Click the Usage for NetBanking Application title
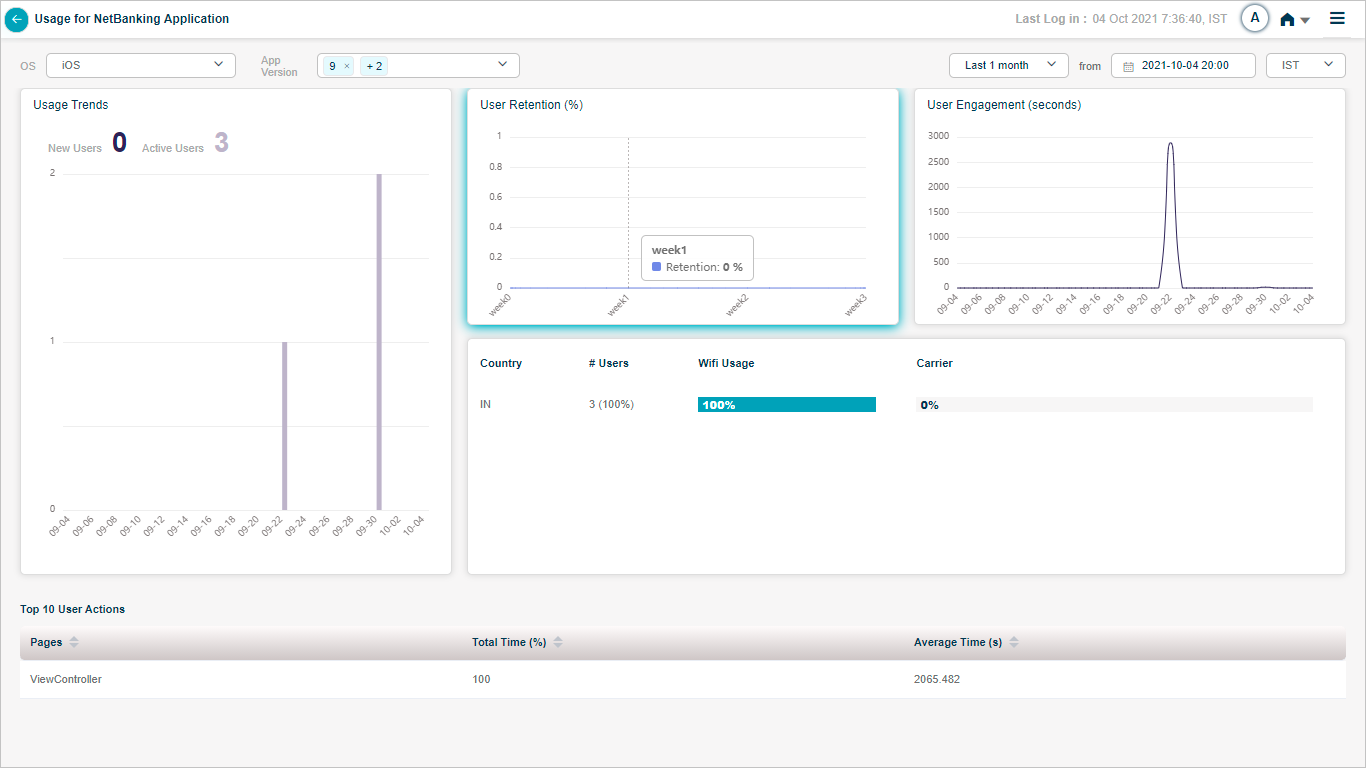Image resolution: width=1366 pixels, height=768 pixels. [131, 18]
